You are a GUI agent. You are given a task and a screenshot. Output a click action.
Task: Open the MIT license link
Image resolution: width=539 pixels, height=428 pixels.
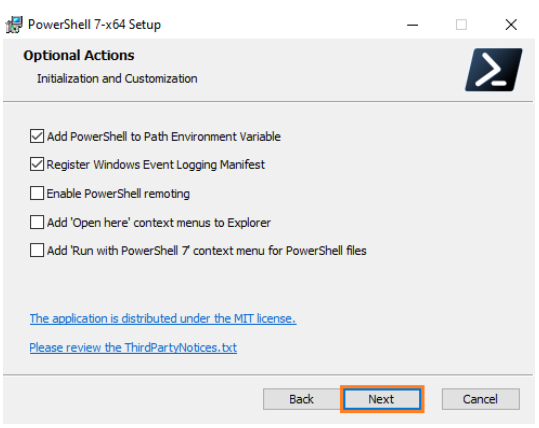(163, 319)
